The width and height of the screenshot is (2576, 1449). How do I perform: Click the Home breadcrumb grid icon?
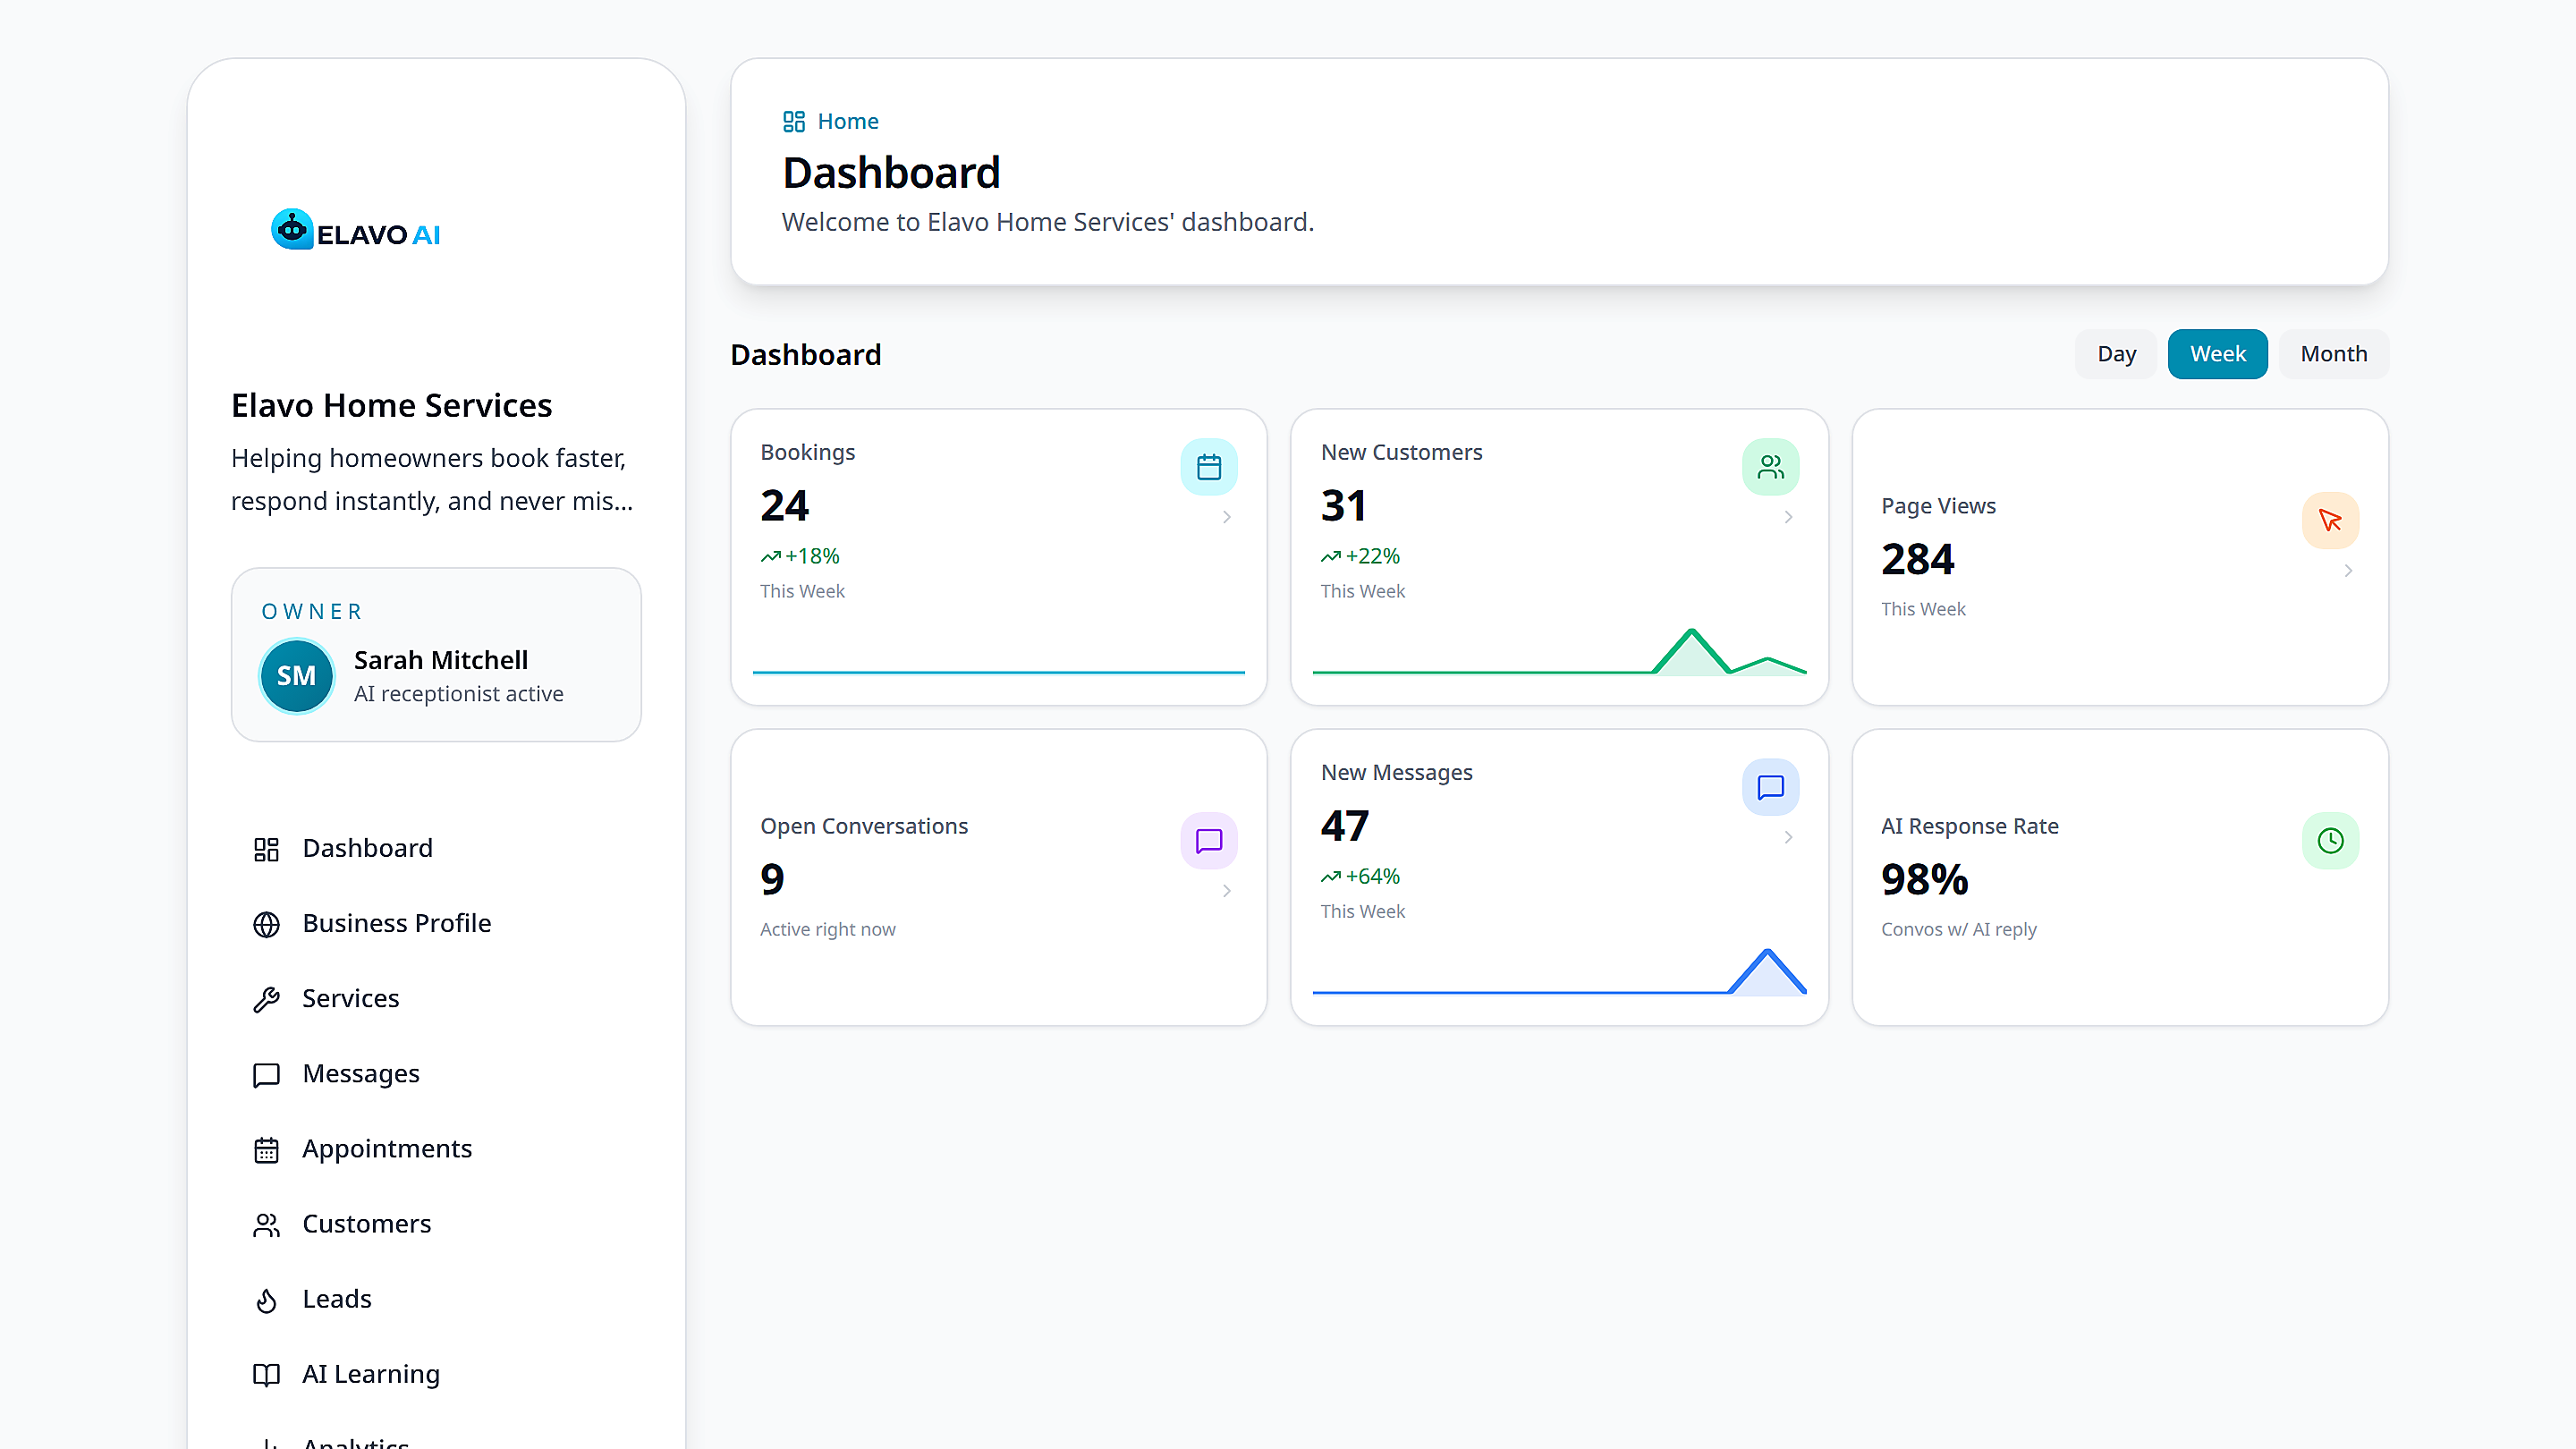794,121
